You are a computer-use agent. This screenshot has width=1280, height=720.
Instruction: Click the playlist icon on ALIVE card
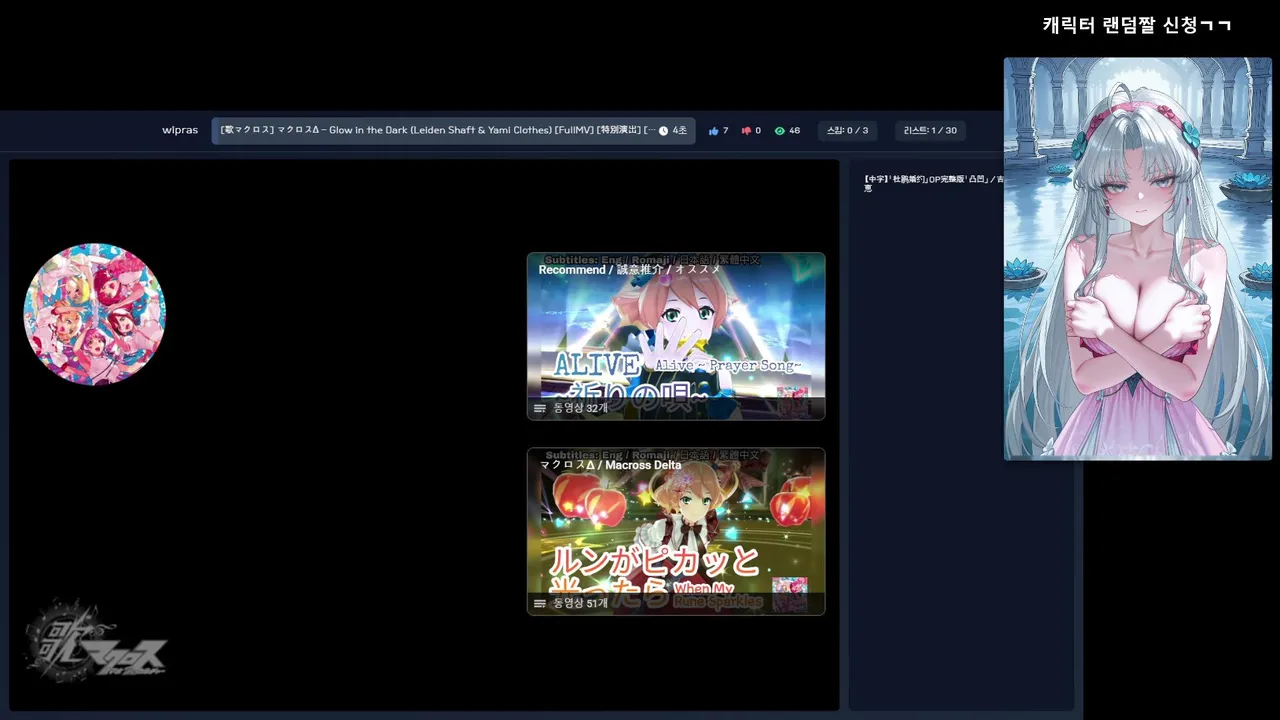point(540,408)
